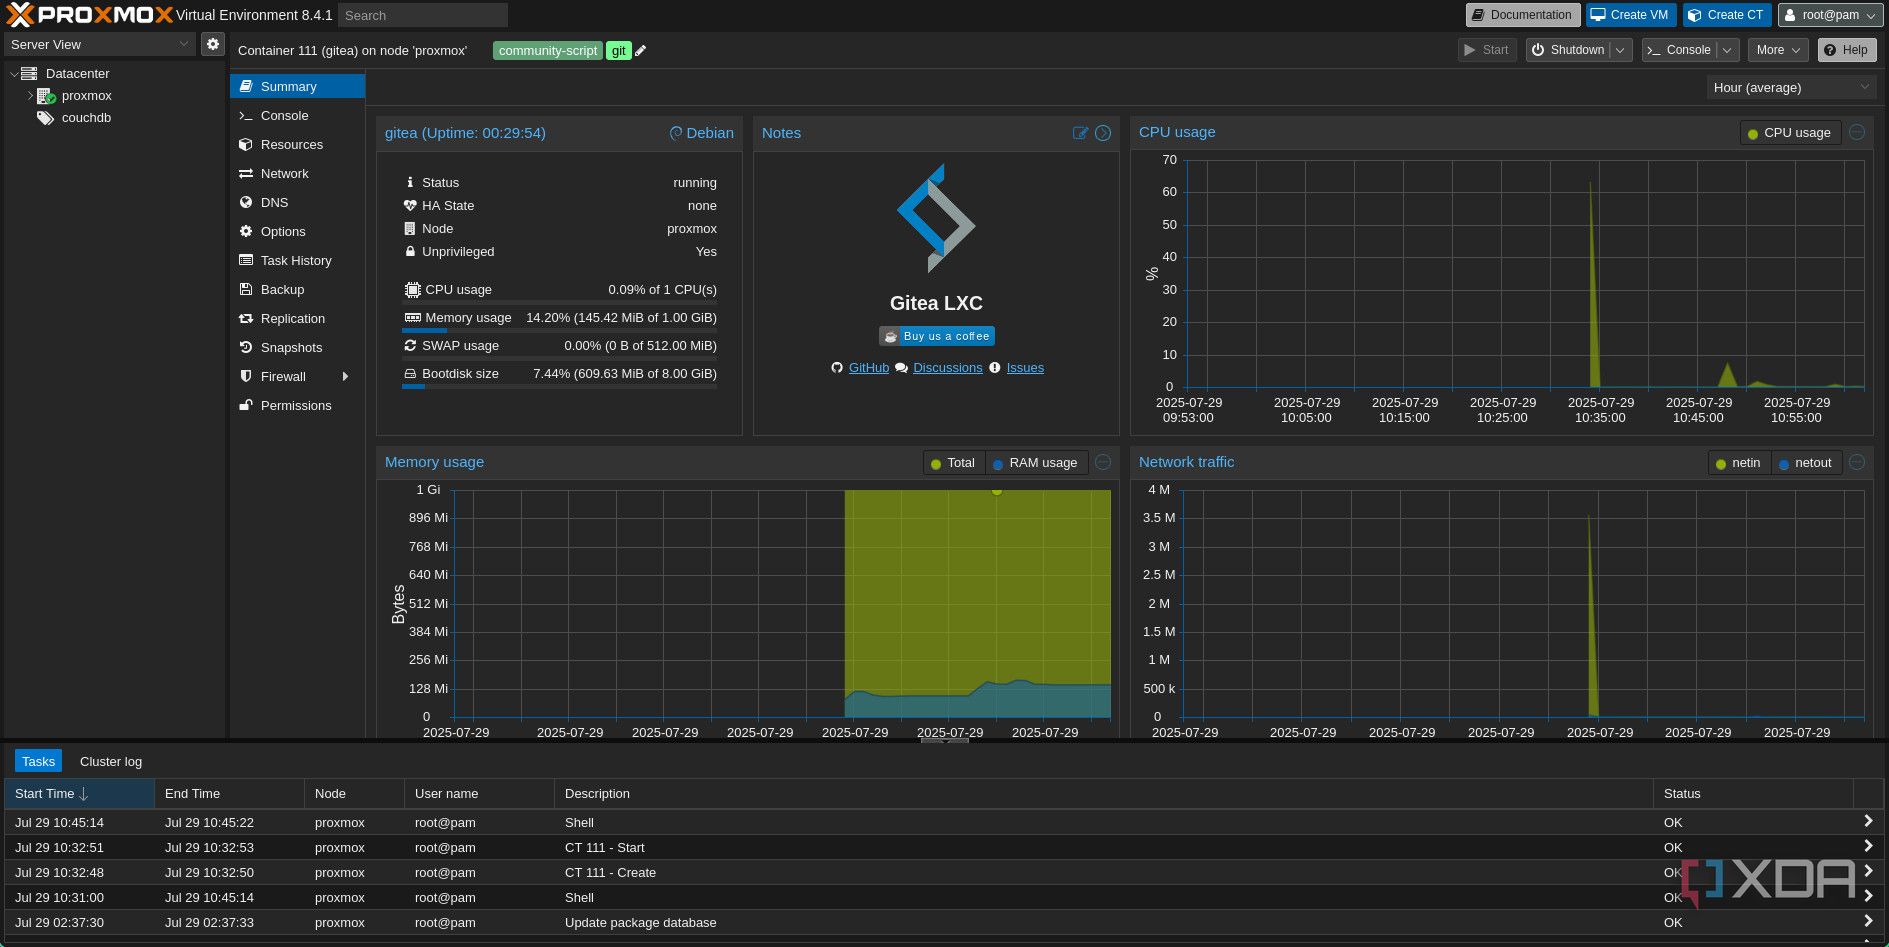Viewport: 1889px width, 947px height.
Task: Open the GitHub link in Notes
Action: 868,368
